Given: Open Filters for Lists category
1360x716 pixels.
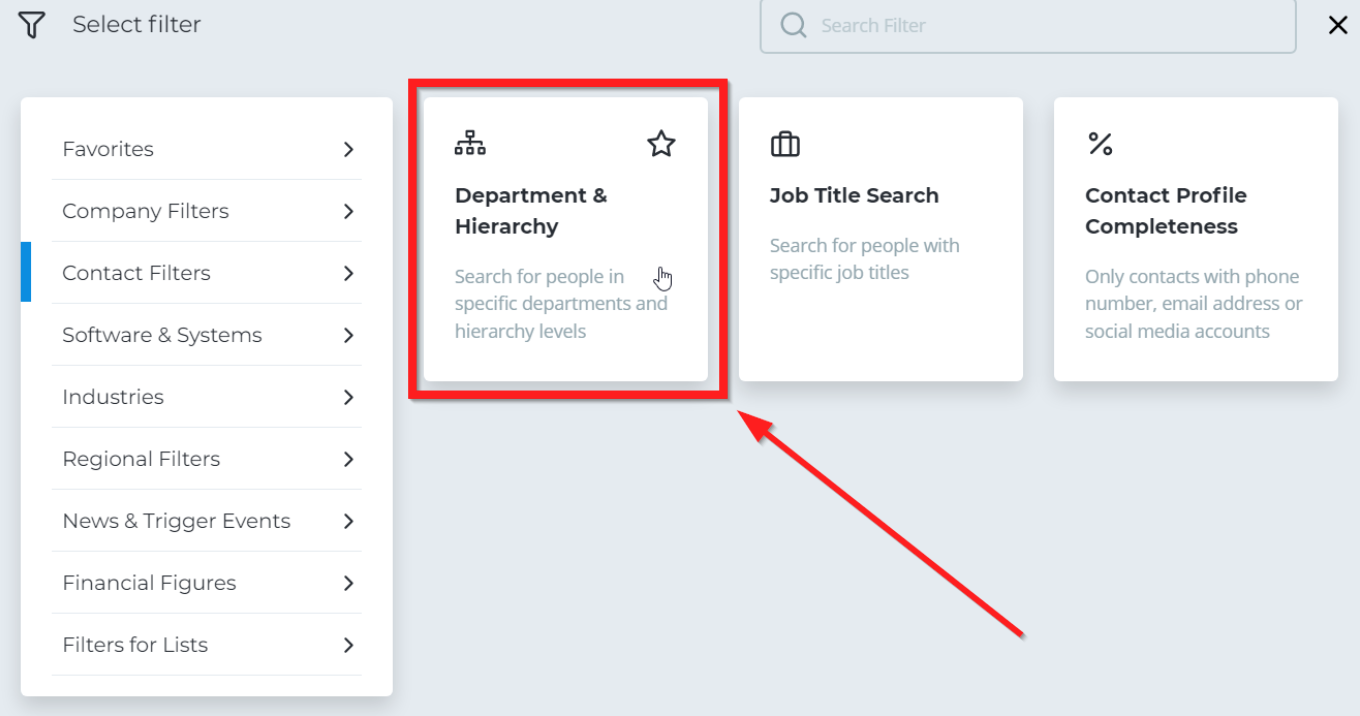Looking at the screenshot, I should coord(207,645).
